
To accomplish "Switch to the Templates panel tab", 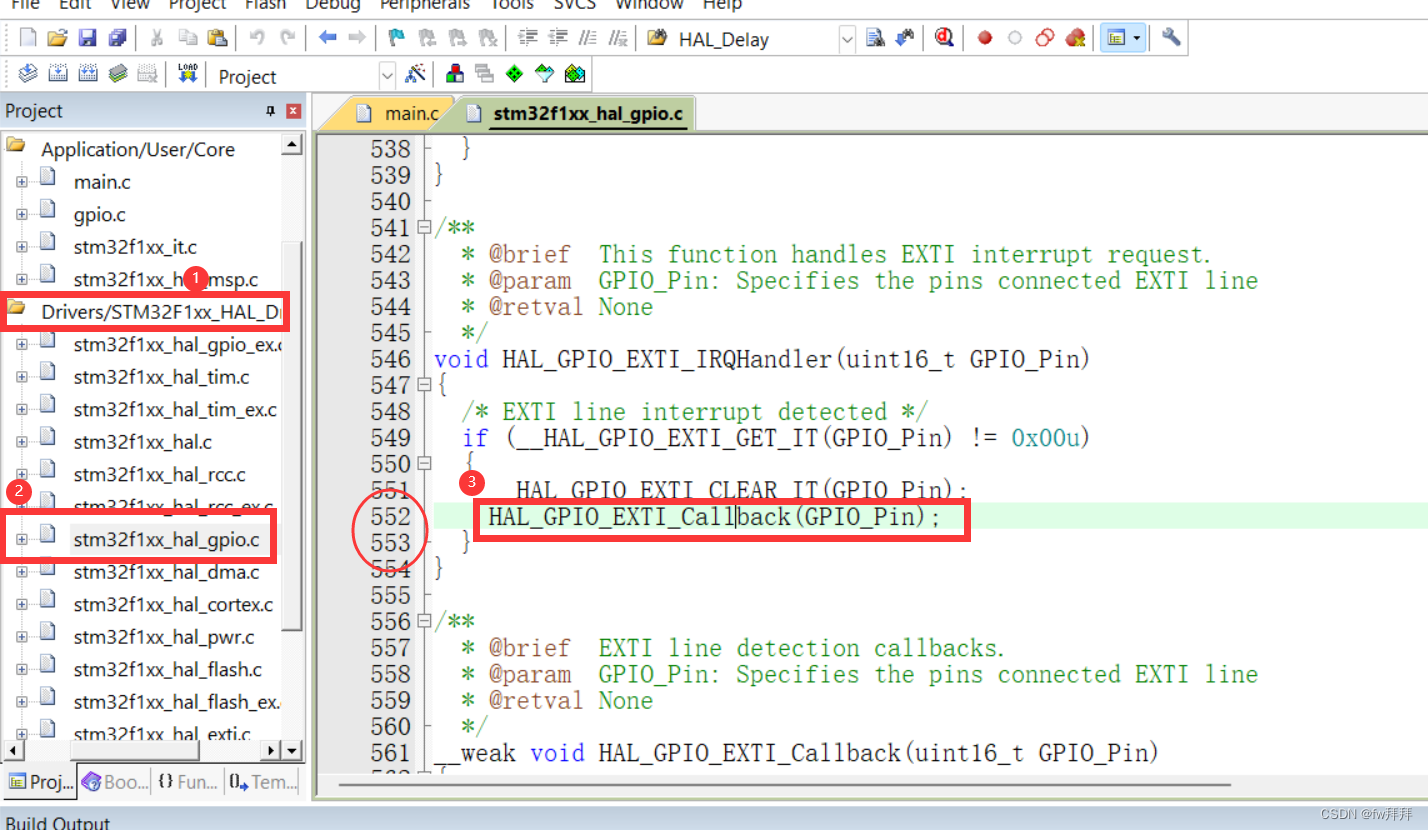I will point(262,782).
